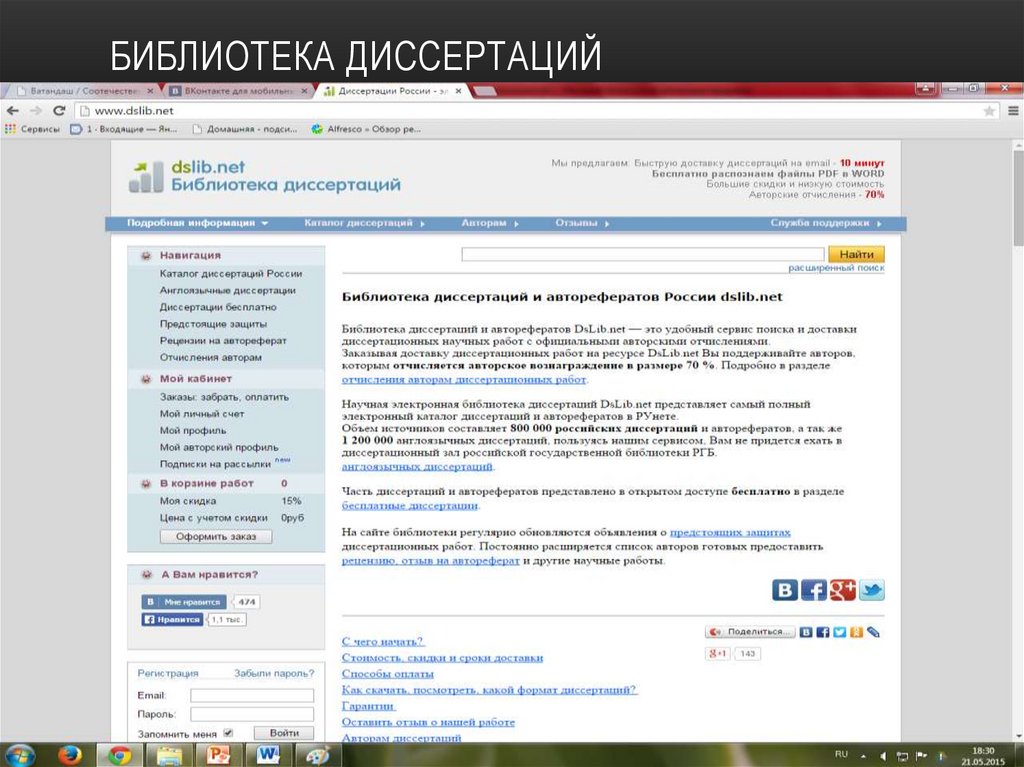Bookmark this page with the star icon
Image resolution: width=1024 pixels, height=767 pixels.
tap(989, 111)
